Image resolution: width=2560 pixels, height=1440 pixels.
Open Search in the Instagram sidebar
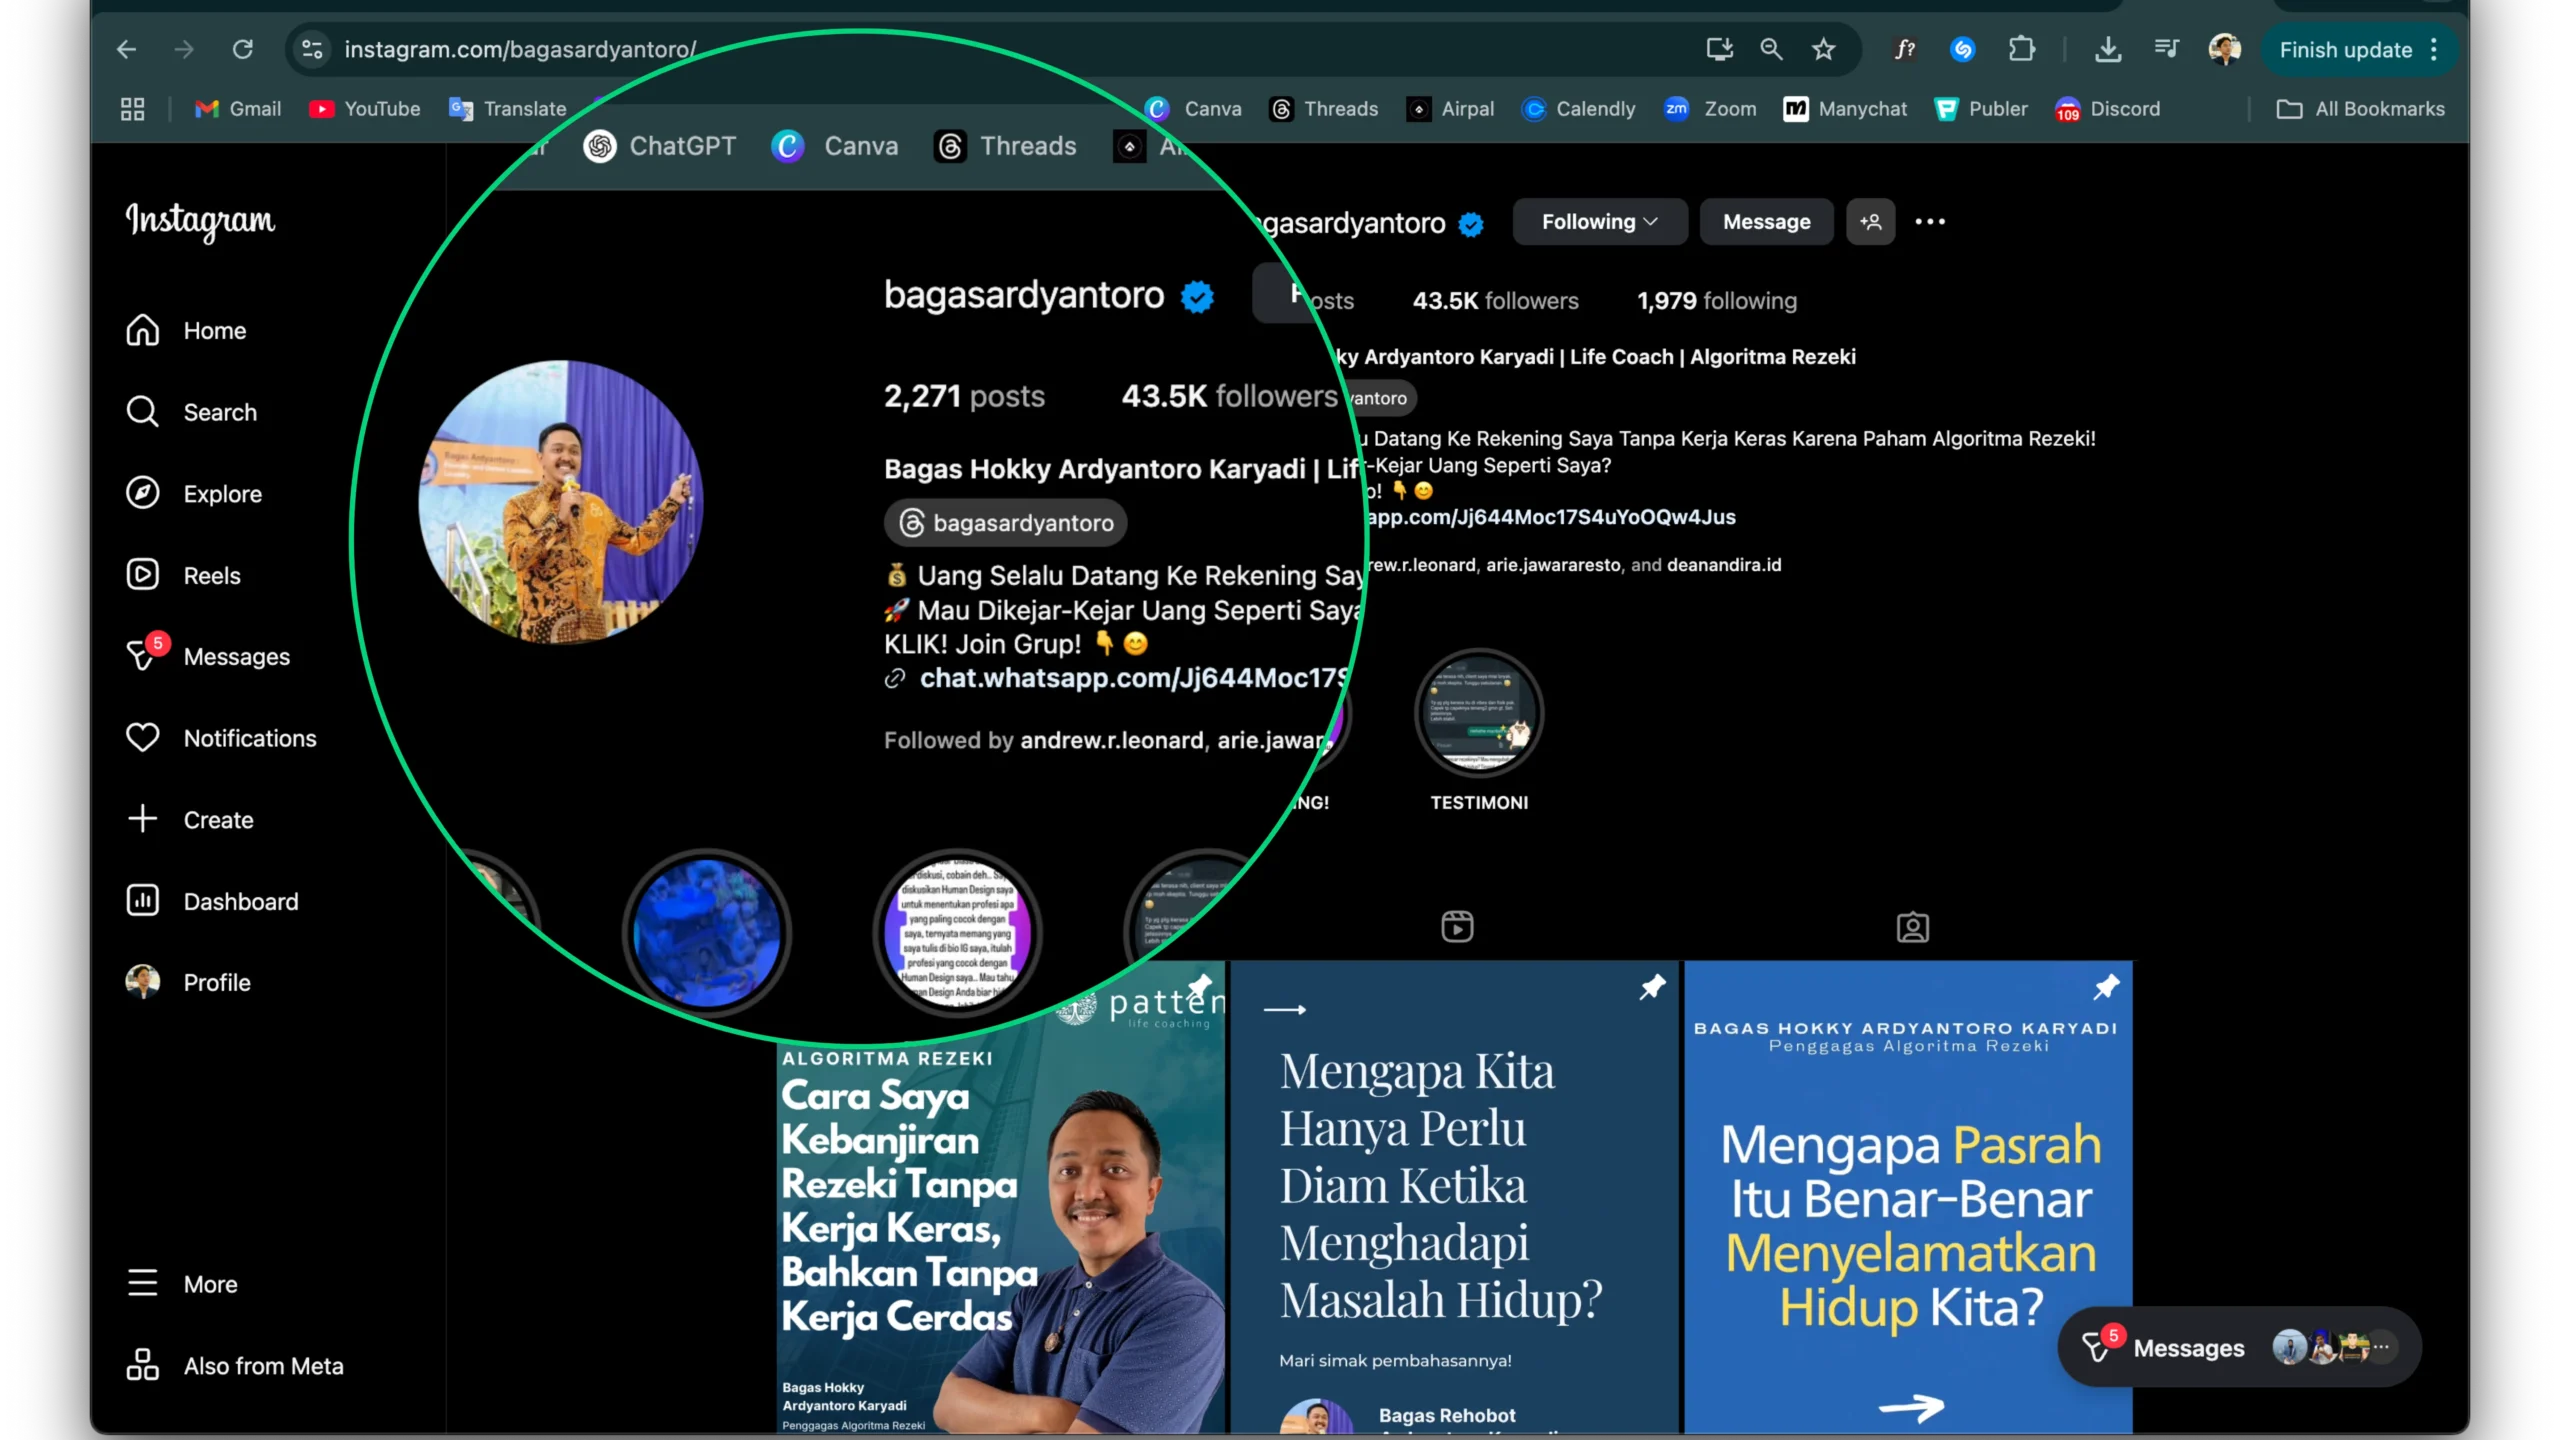(191, 412)
